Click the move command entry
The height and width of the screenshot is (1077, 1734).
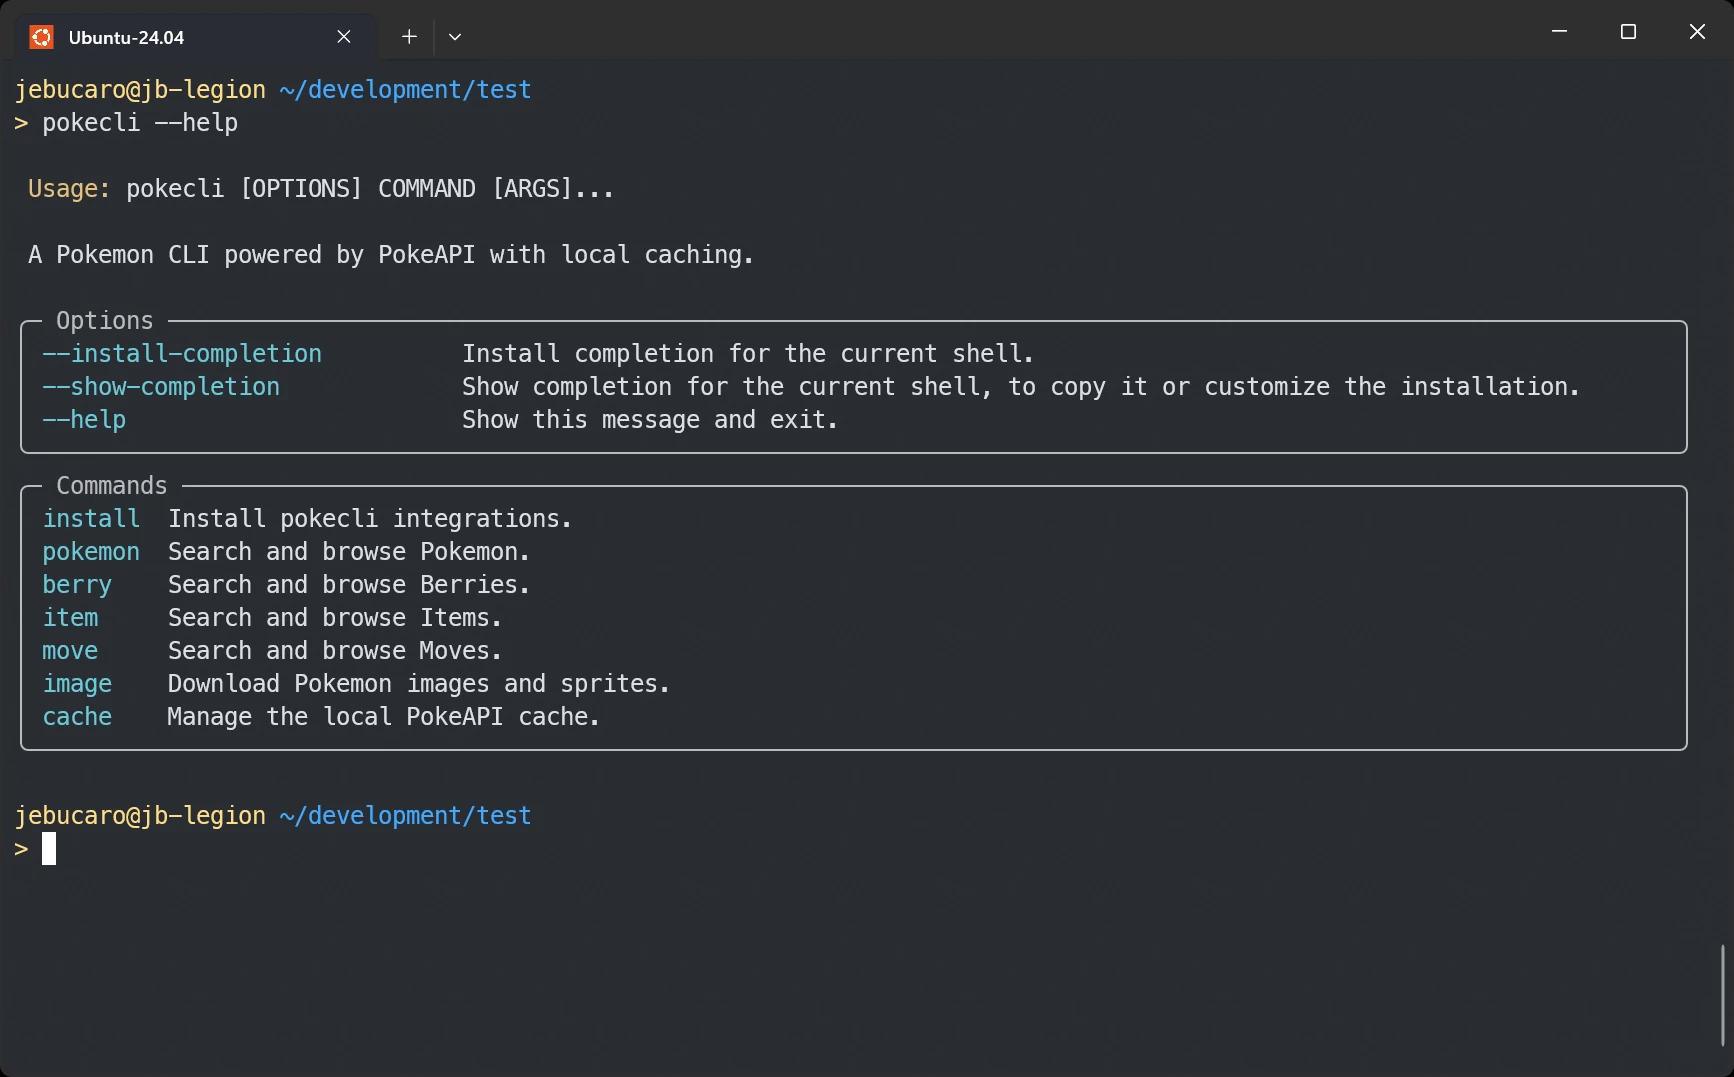pyautogui.click(x=70, y=650)
